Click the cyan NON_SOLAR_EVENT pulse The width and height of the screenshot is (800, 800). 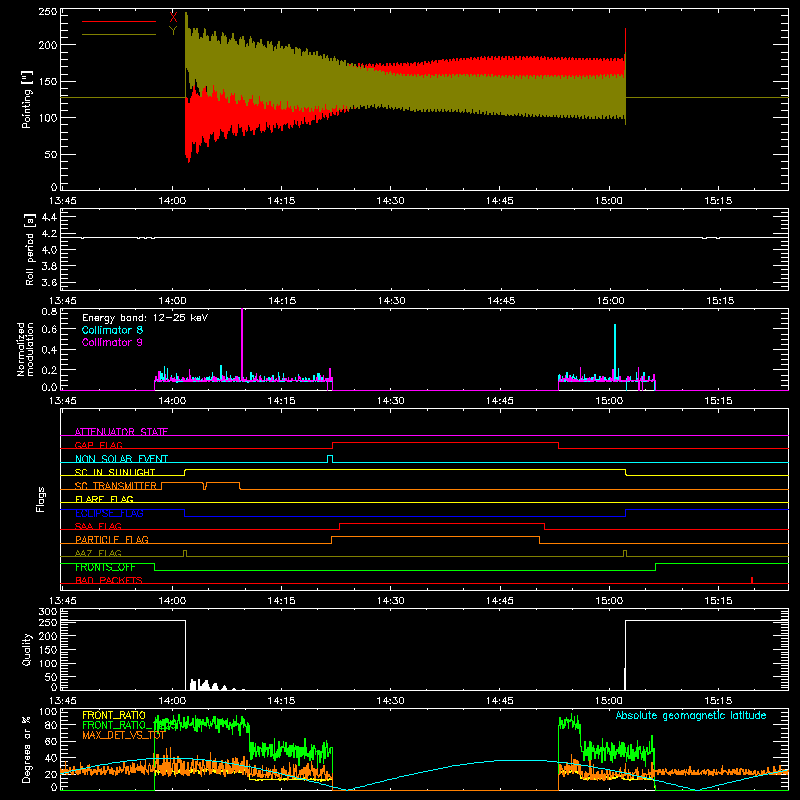330,459
